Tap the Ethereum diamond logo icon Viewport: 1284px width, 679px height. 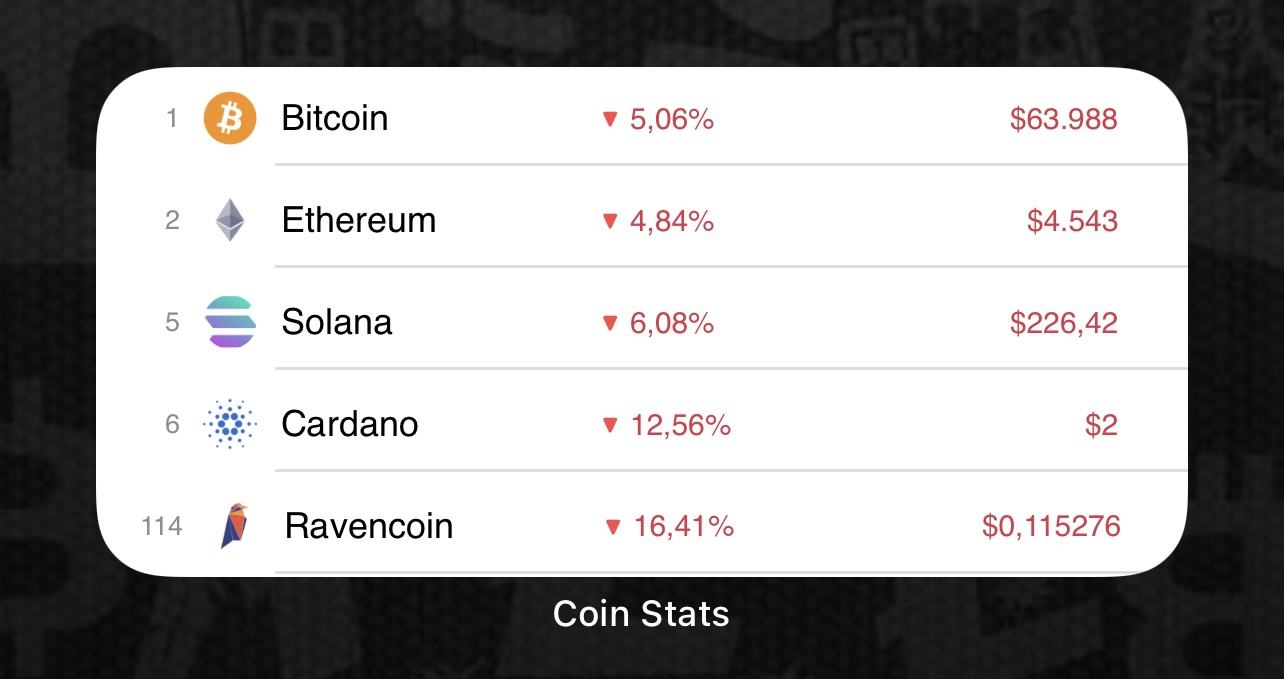(x=230, y=220)
